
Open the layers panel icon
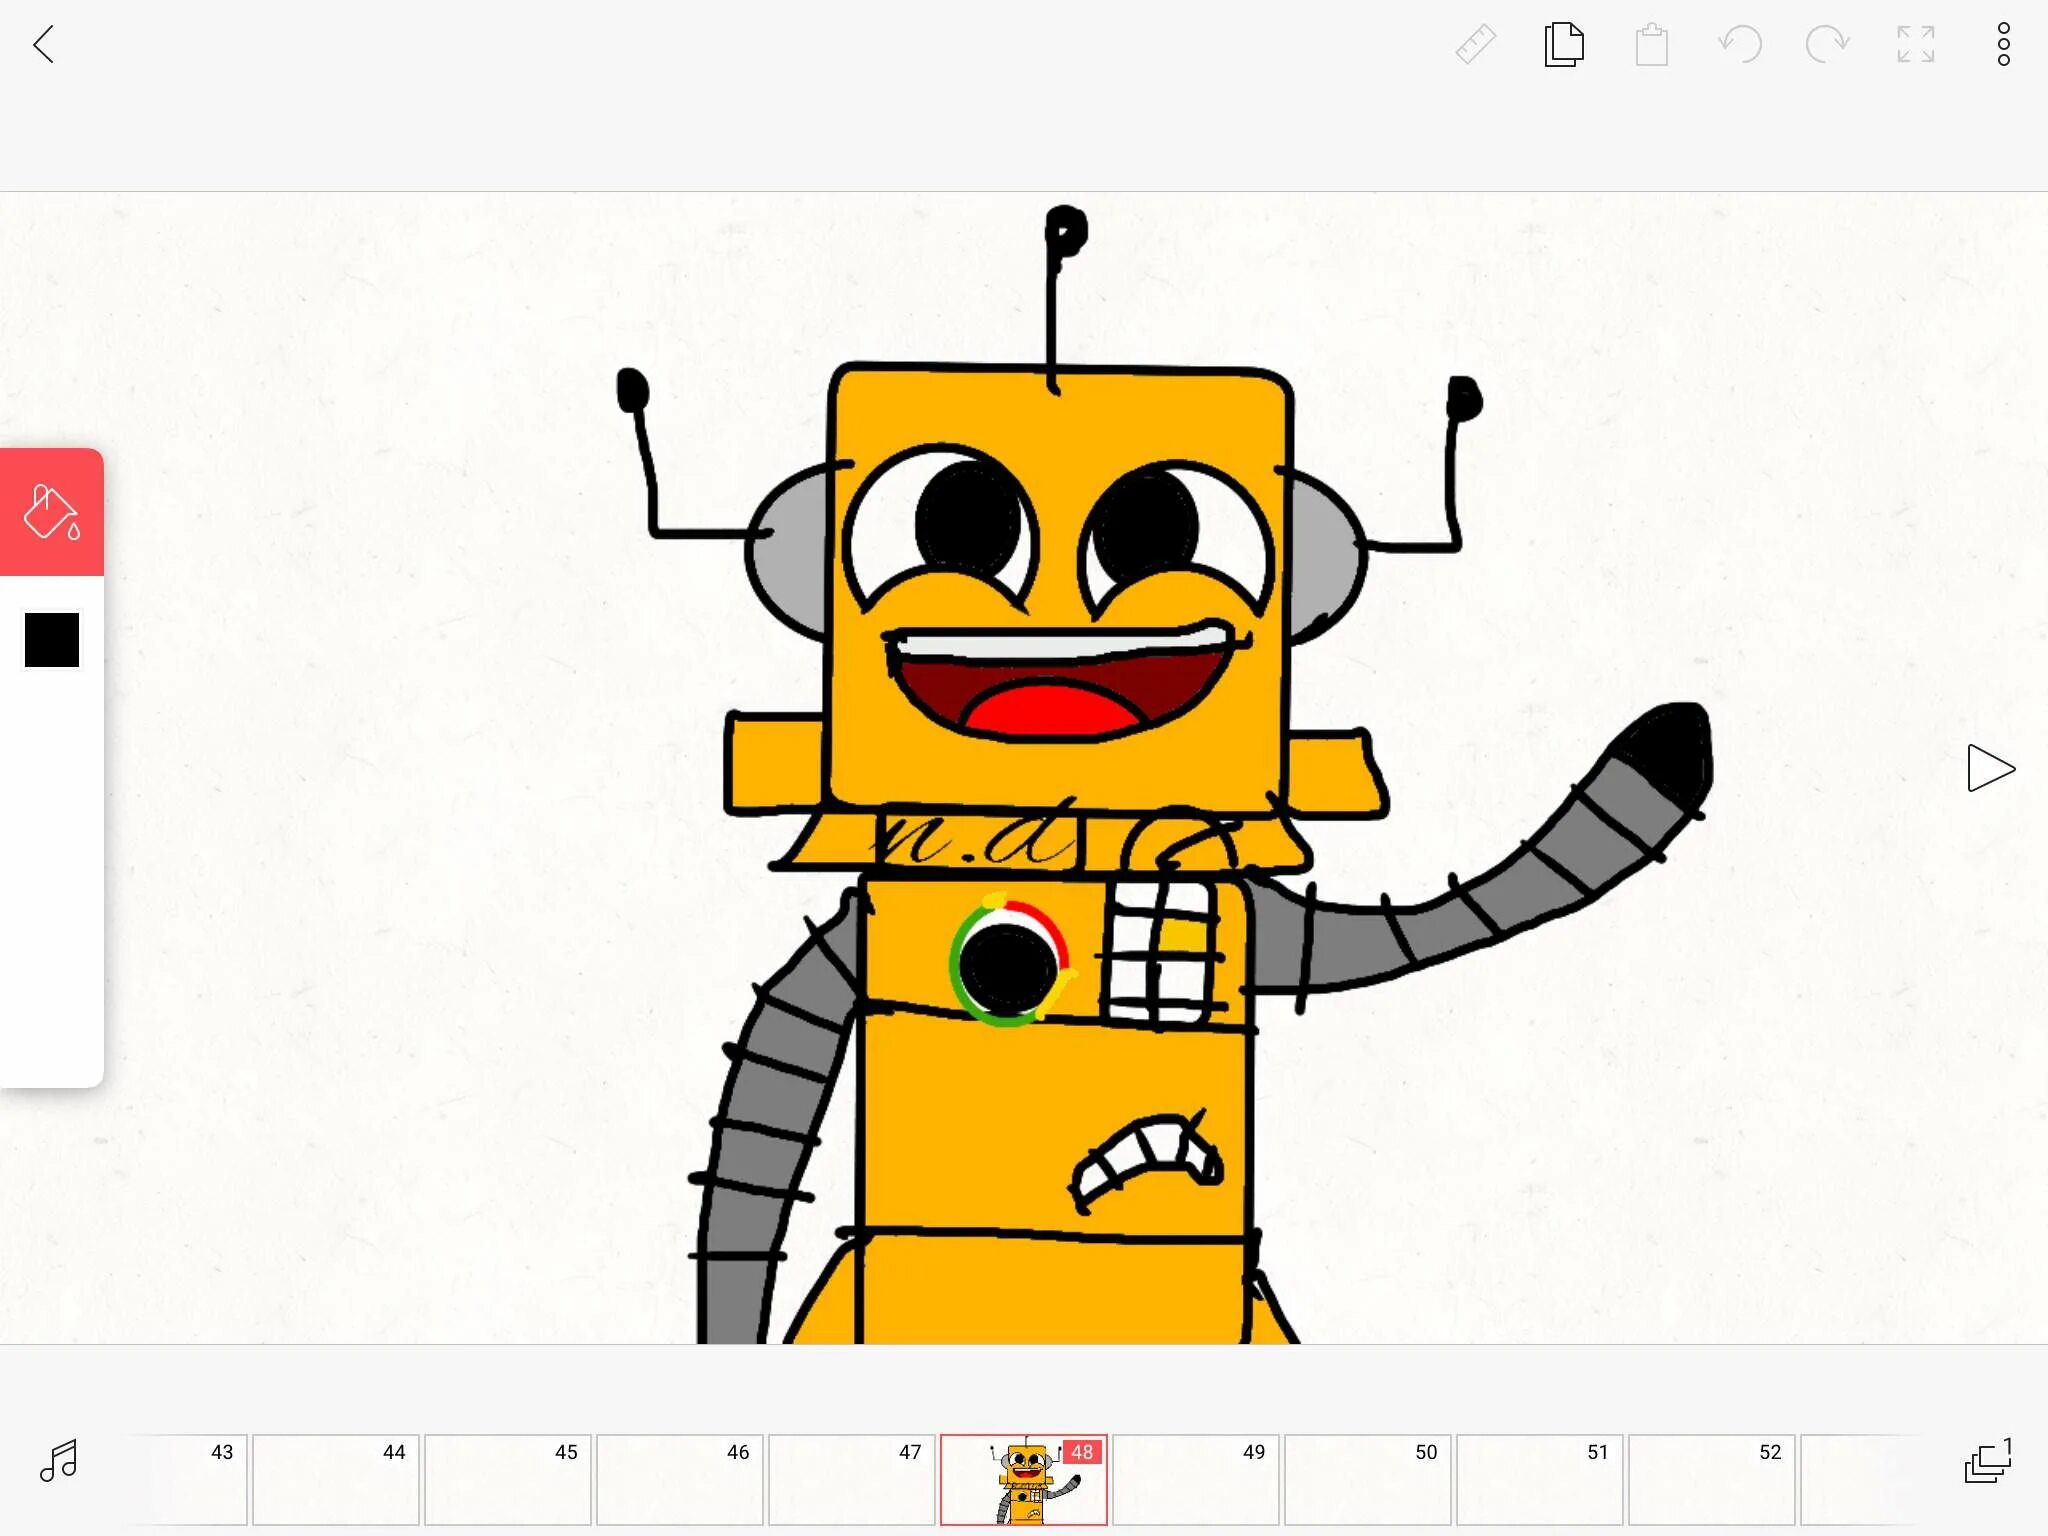pyautogui.click(x=1987, y=1461)
